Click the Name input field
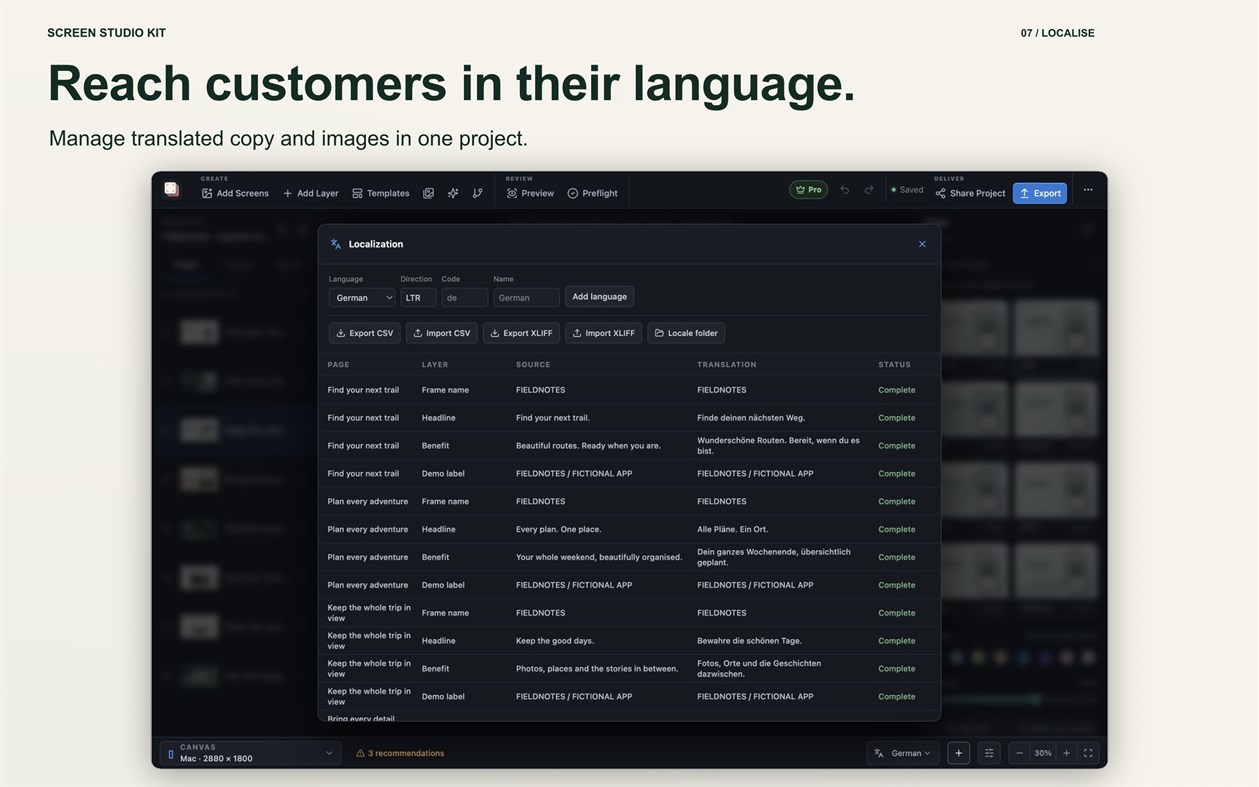1259x787 pixels. point(526,297)
